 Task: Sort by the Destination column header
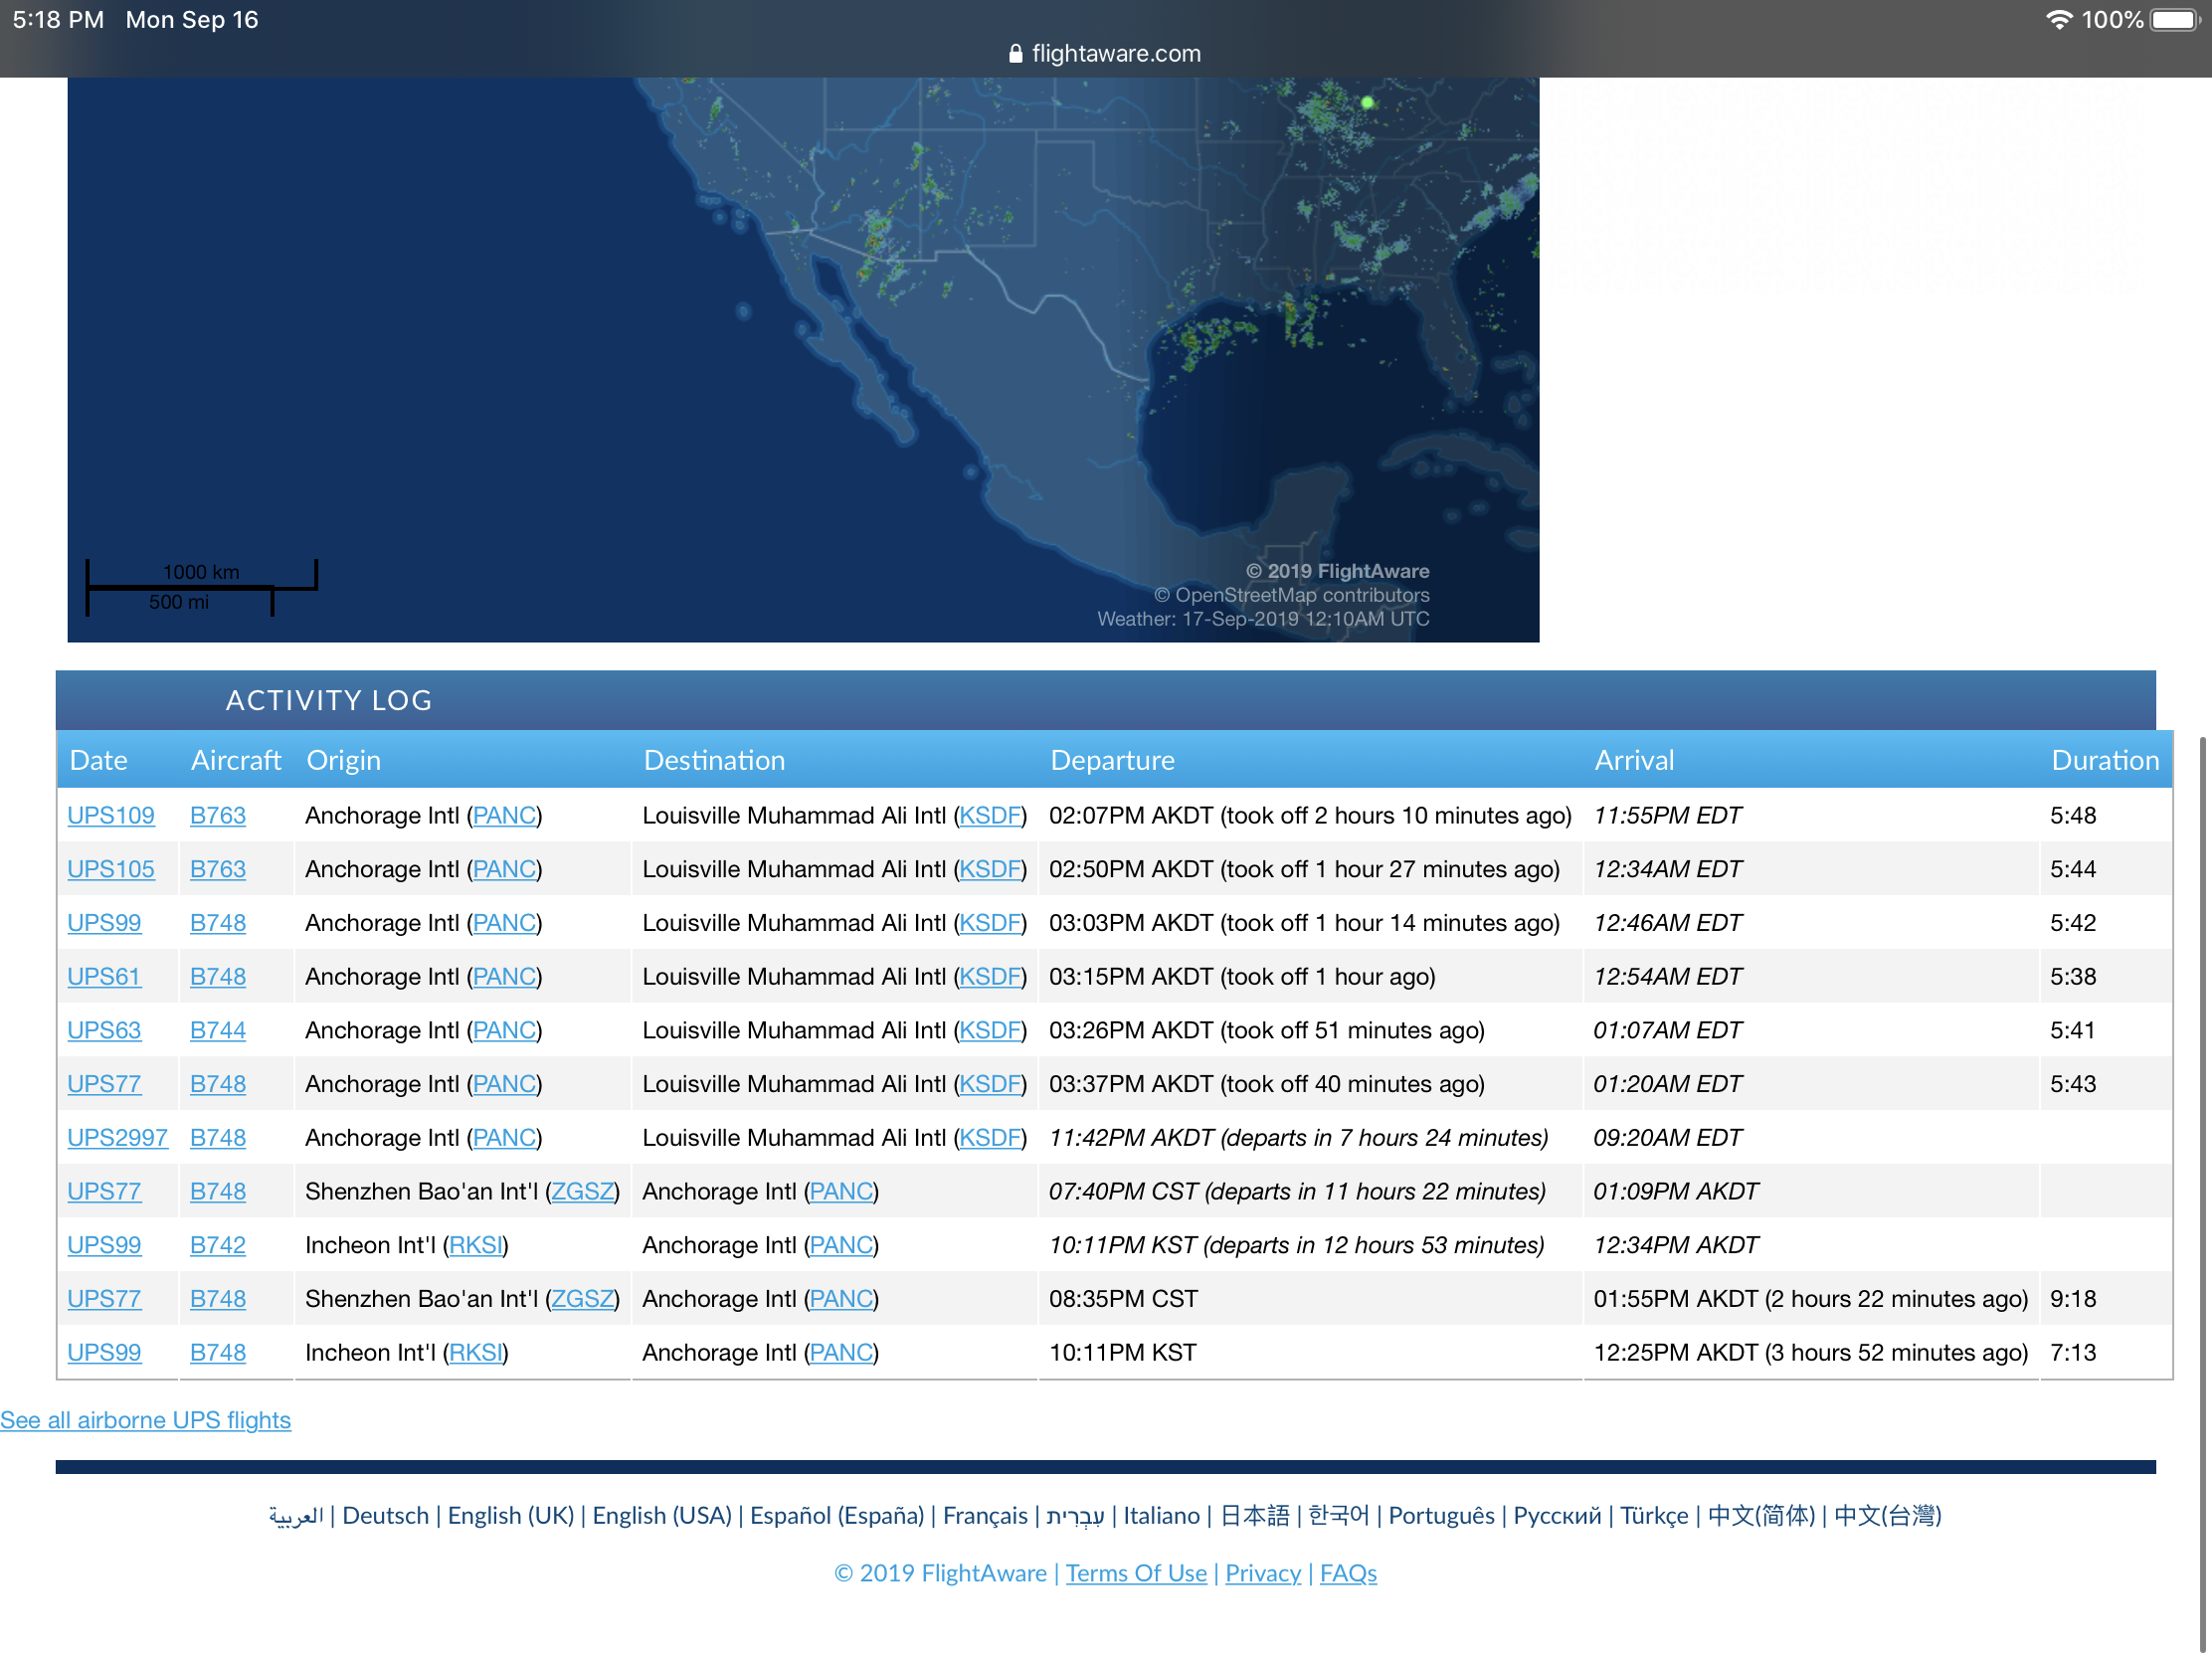click(x=714, y=761)
